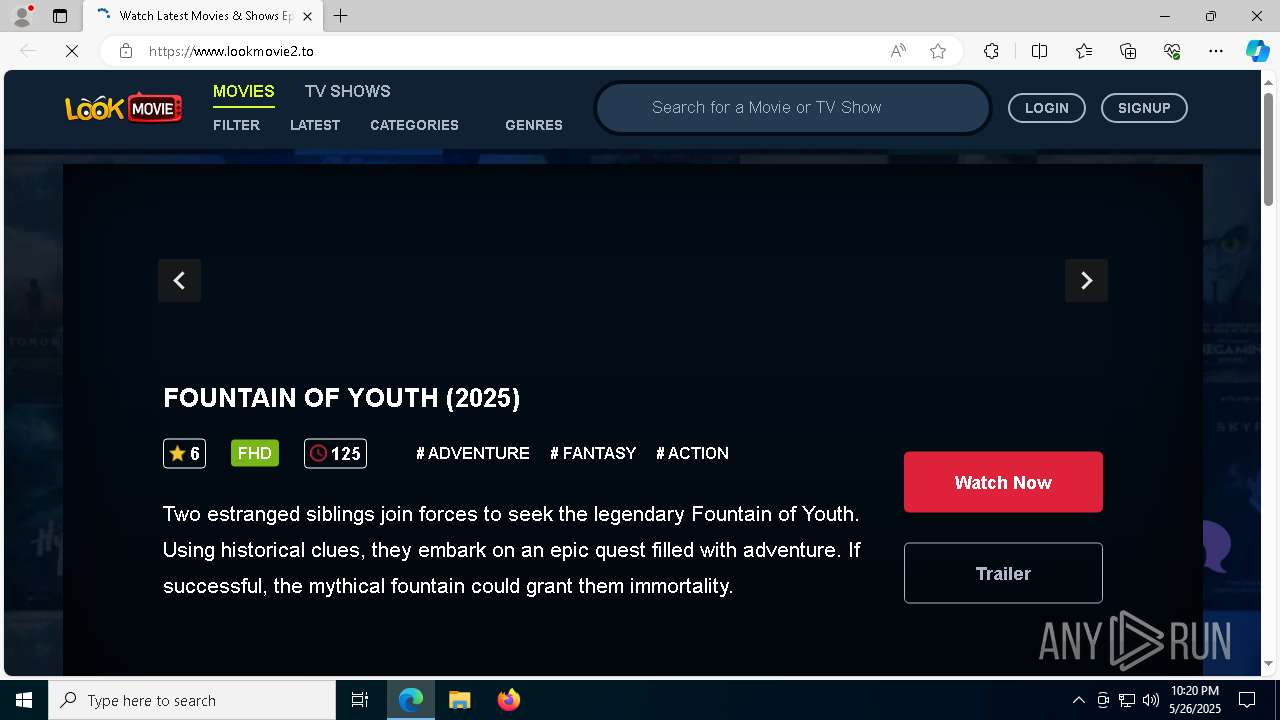Select the #FANTASY genre tag
The image size is (1280, 720).
(x=593, y=453)
